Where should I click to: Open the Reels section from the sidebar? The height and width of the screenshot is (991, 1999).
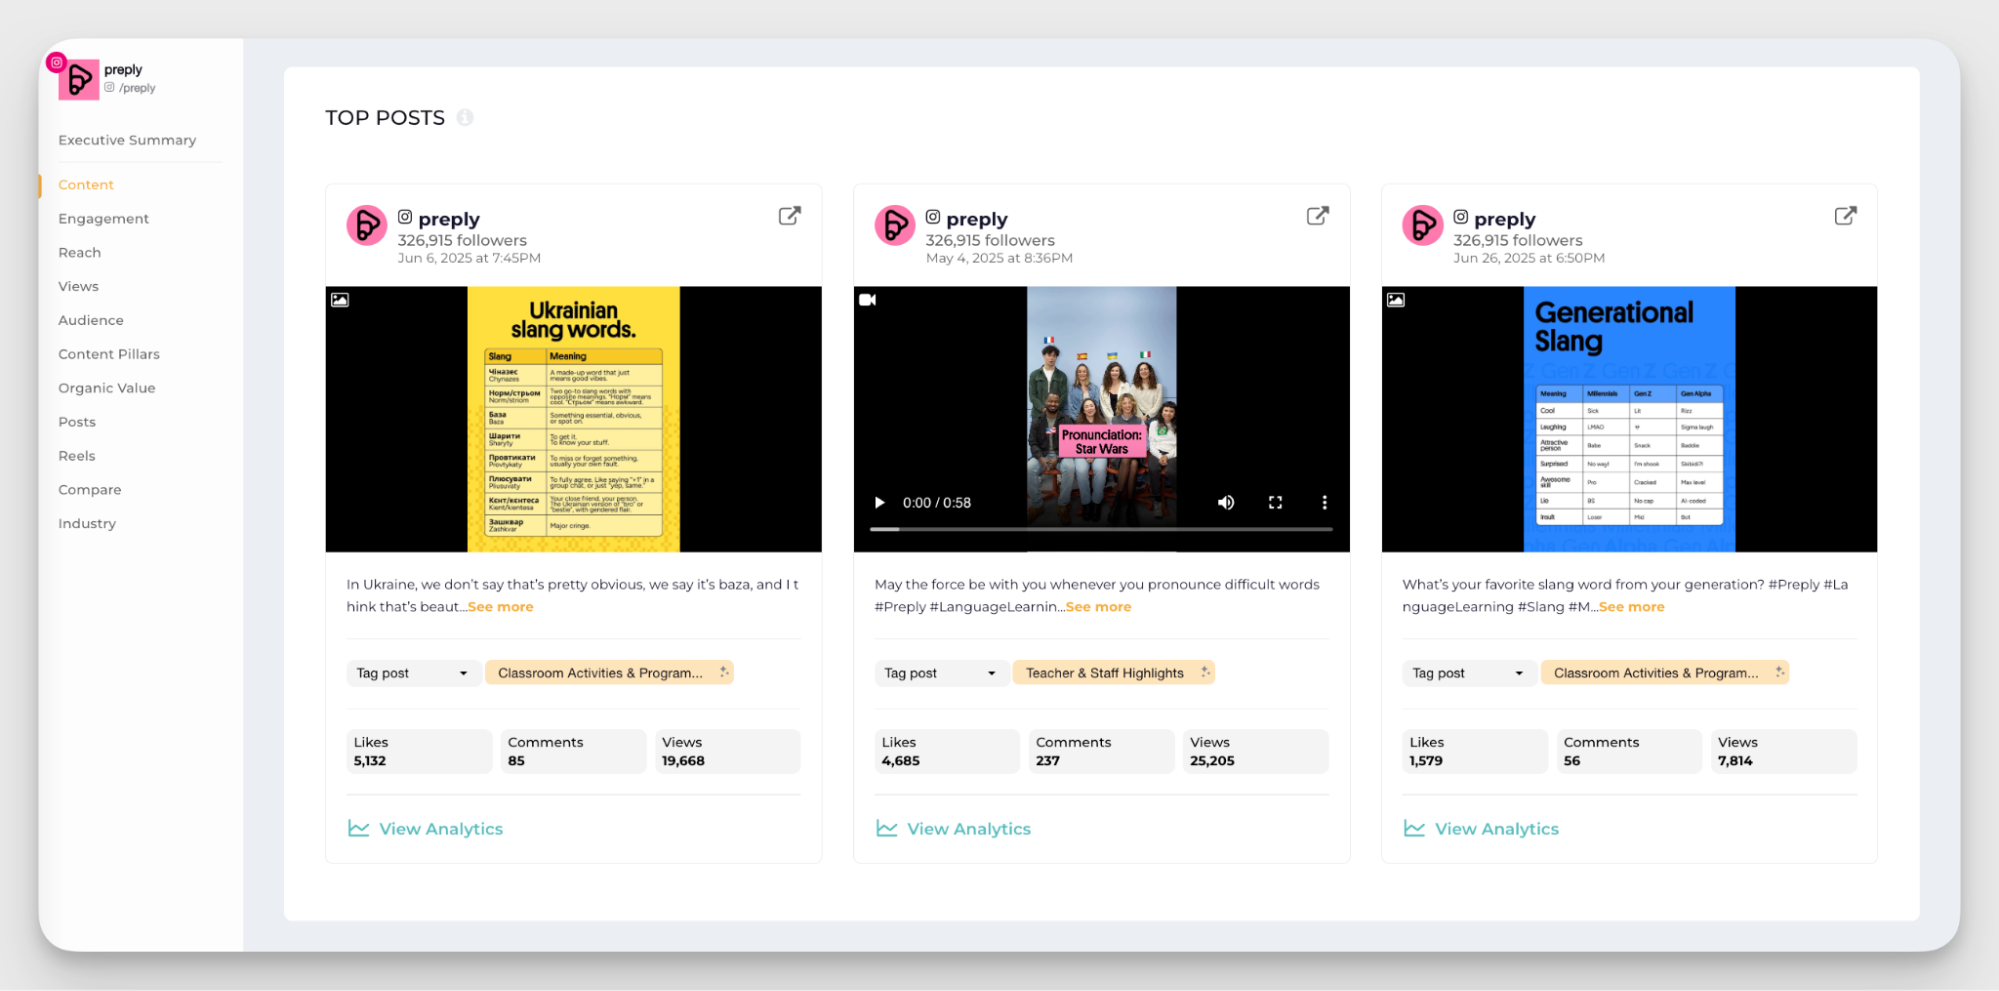76,456
